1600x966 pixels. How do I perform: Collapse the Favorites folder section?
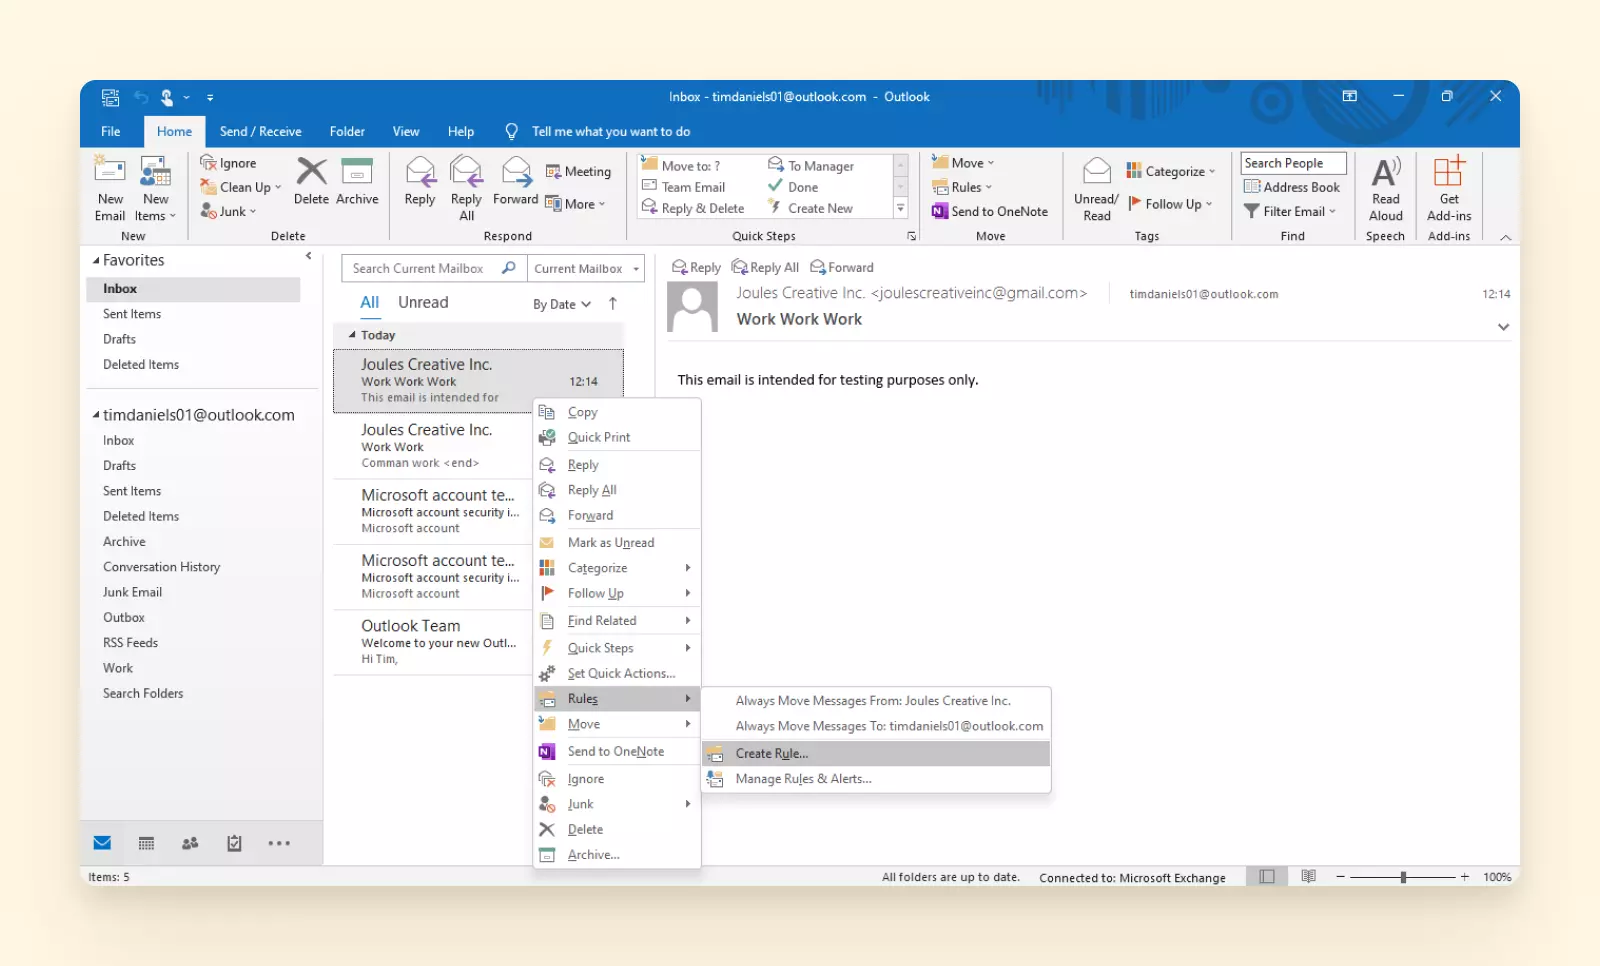click(x=97, y=260)
